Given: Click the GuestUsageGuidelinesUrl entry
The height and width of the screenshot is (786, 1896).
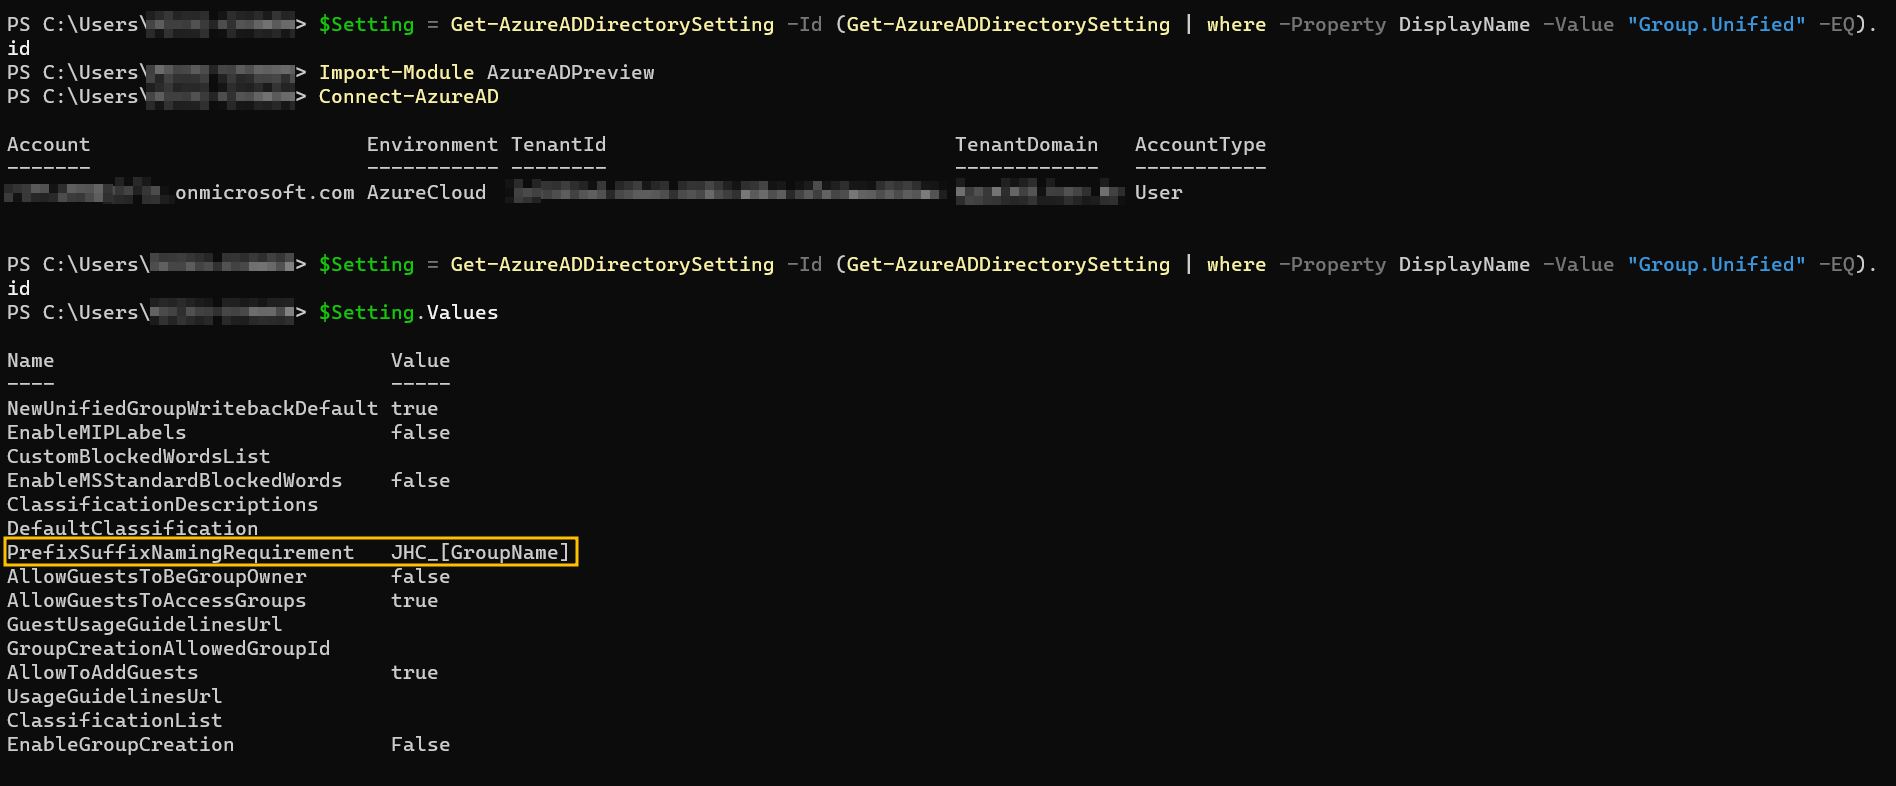Looking at the screenshot, I should [144, 624].
